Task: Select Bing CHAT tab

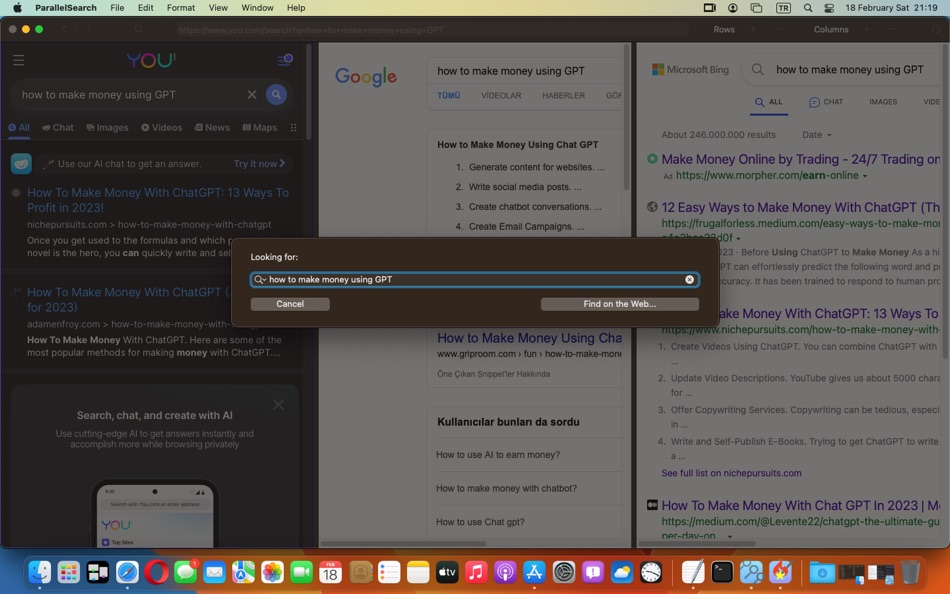Action: pyautogui.click(x=826, y=102)
